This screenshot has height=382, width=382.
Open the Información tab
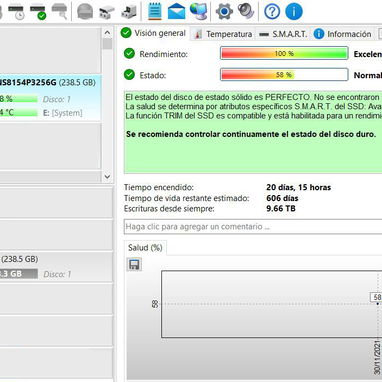[343, 34]
